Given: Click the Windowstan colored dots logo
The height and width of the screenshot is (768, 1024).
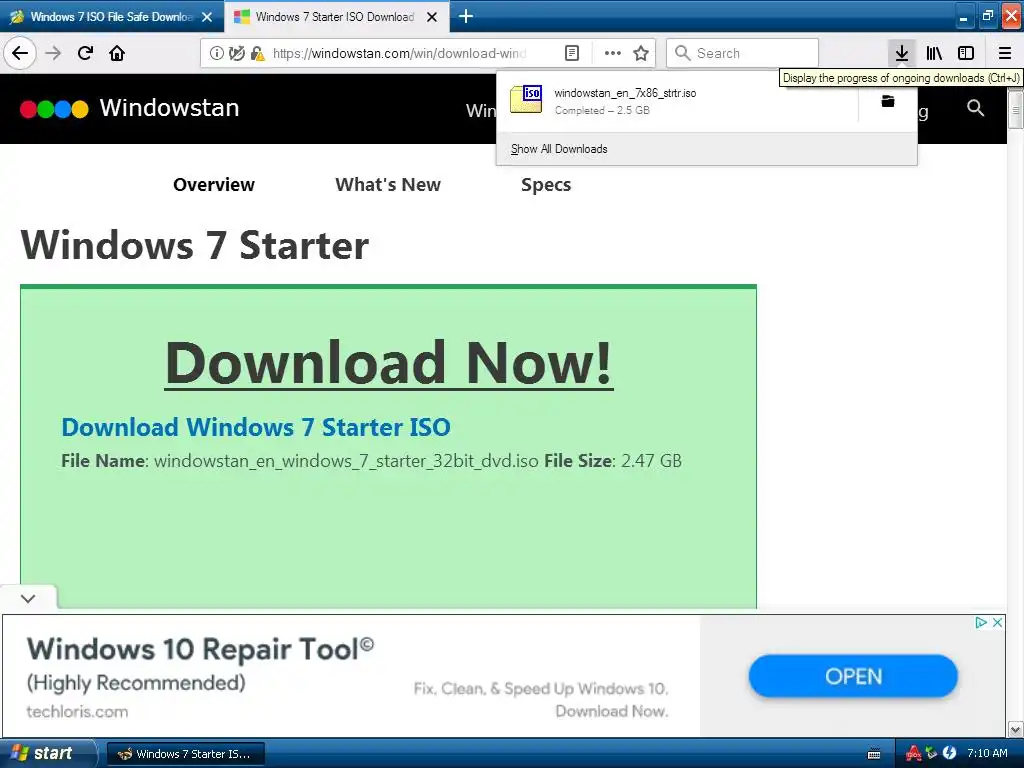Looking at the screenshot, I should coord(54,109).
